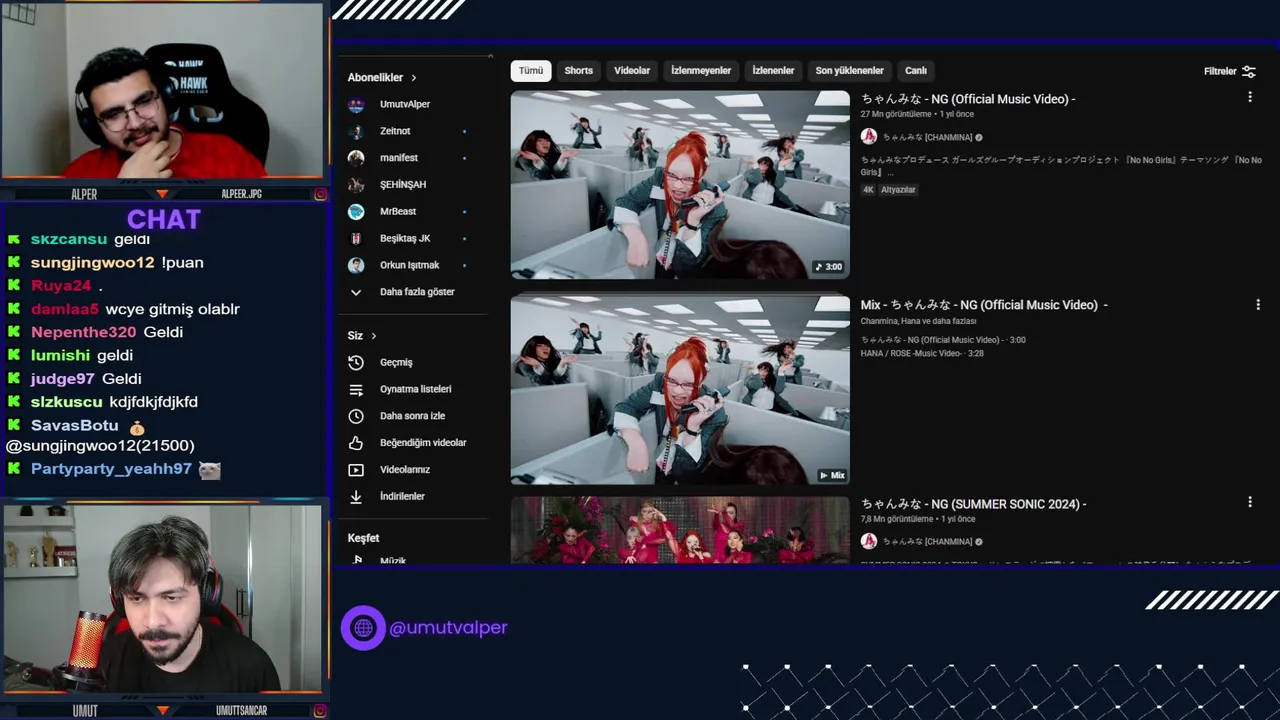The height and width of the screenshot is (720, 1280).
Task: Open the NG (SUMMER SONIC 2024) title link
Action: pos(974,504)
